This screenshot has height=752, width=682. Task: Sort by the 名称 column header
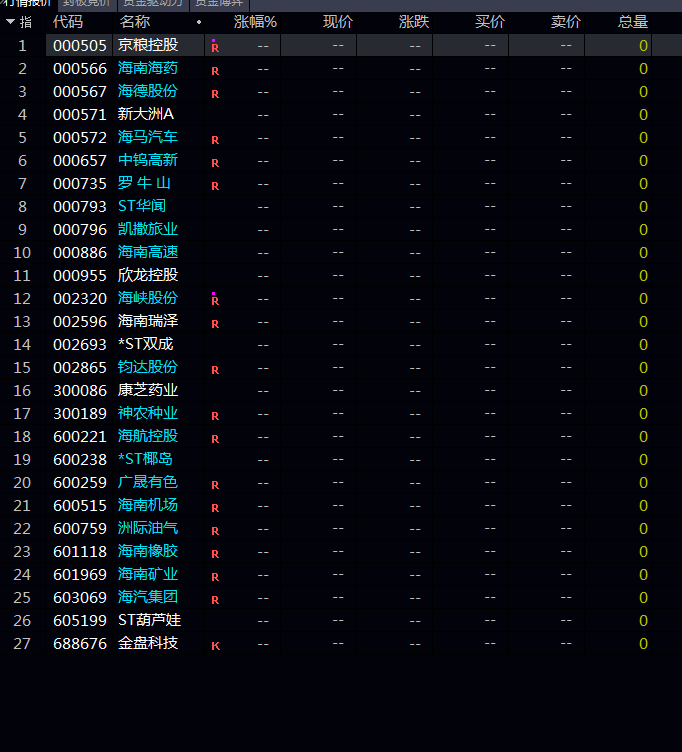135,22
